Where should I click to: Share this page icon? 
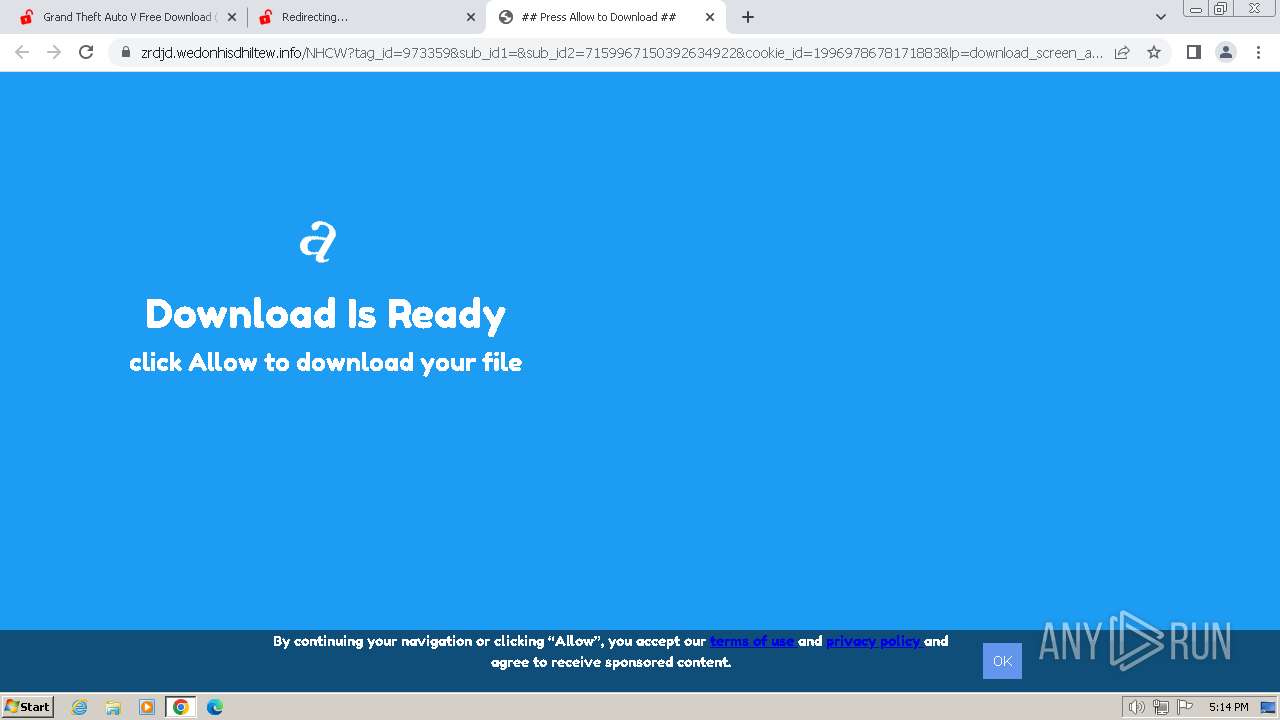1122,52
